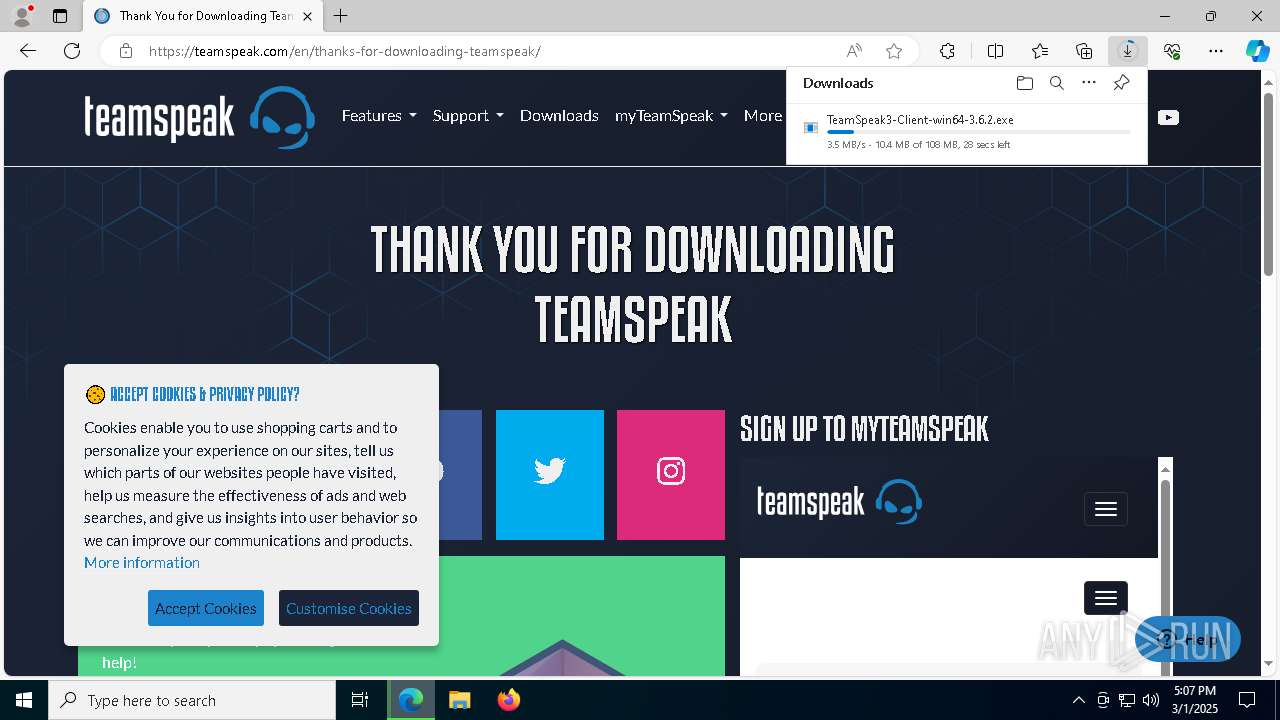Image resolution: width=1280 pixels, height=720 pixels.
Task: Open Browser essentials heart icon
Action: (x=1172, y=51)
